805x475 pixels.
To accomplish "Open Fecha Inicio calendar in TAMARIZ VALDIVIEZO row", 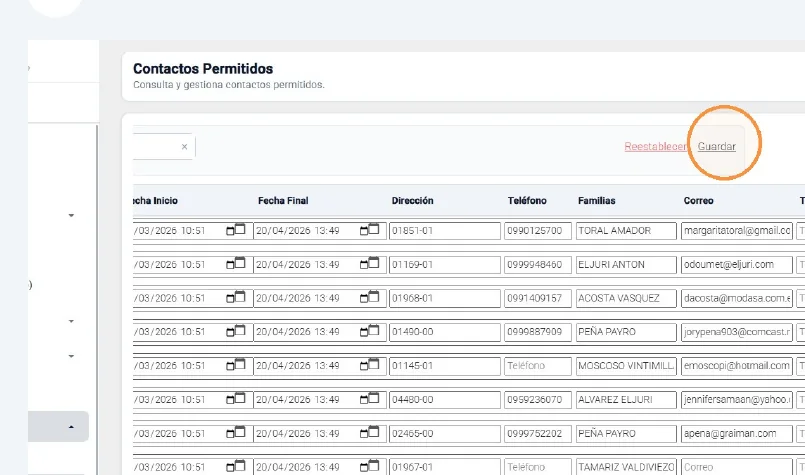I will coord(236,466).
